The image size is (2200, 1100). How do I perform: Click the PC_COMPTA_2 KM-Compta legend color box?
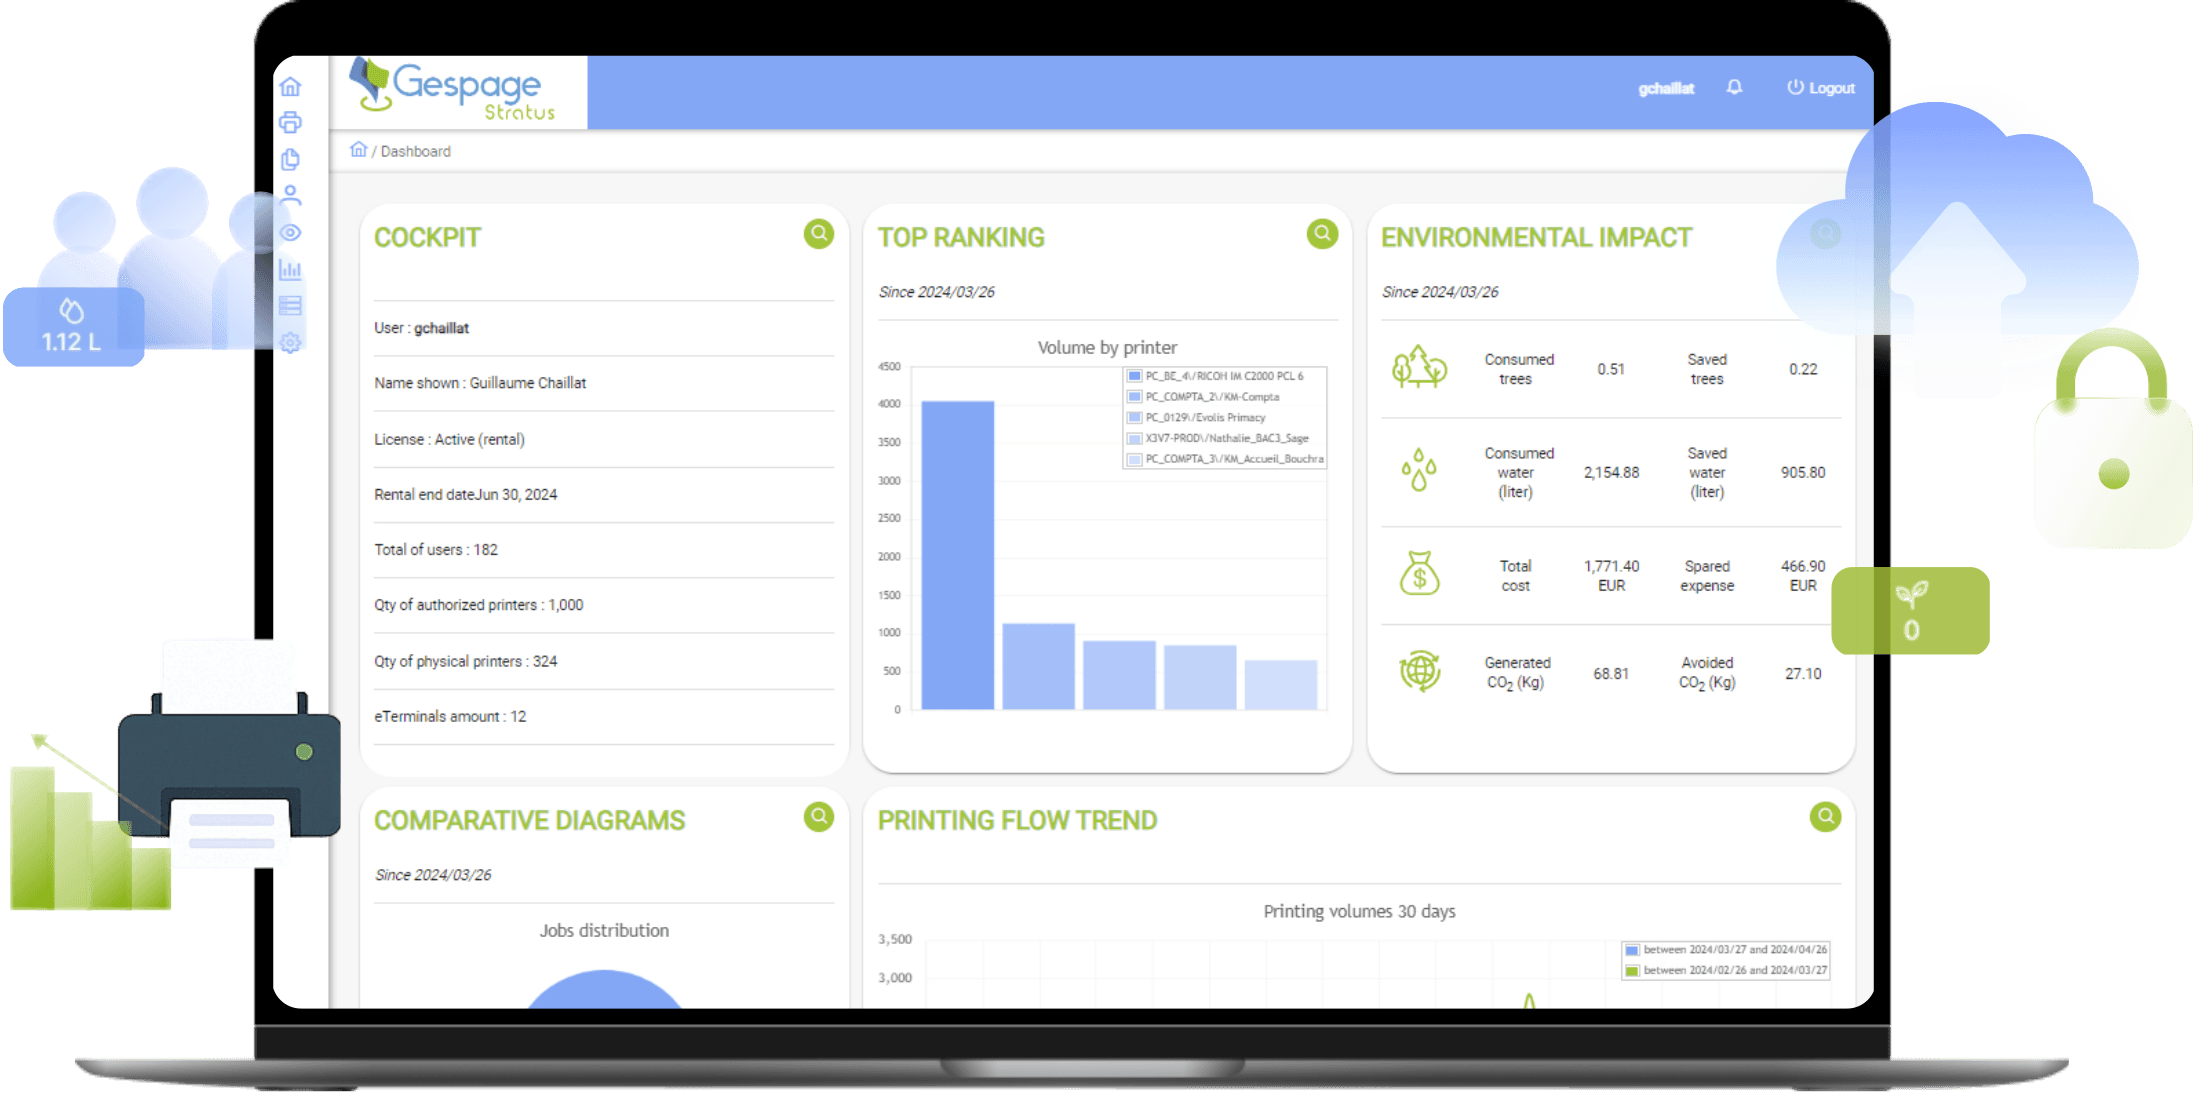tap(1134, 397)
